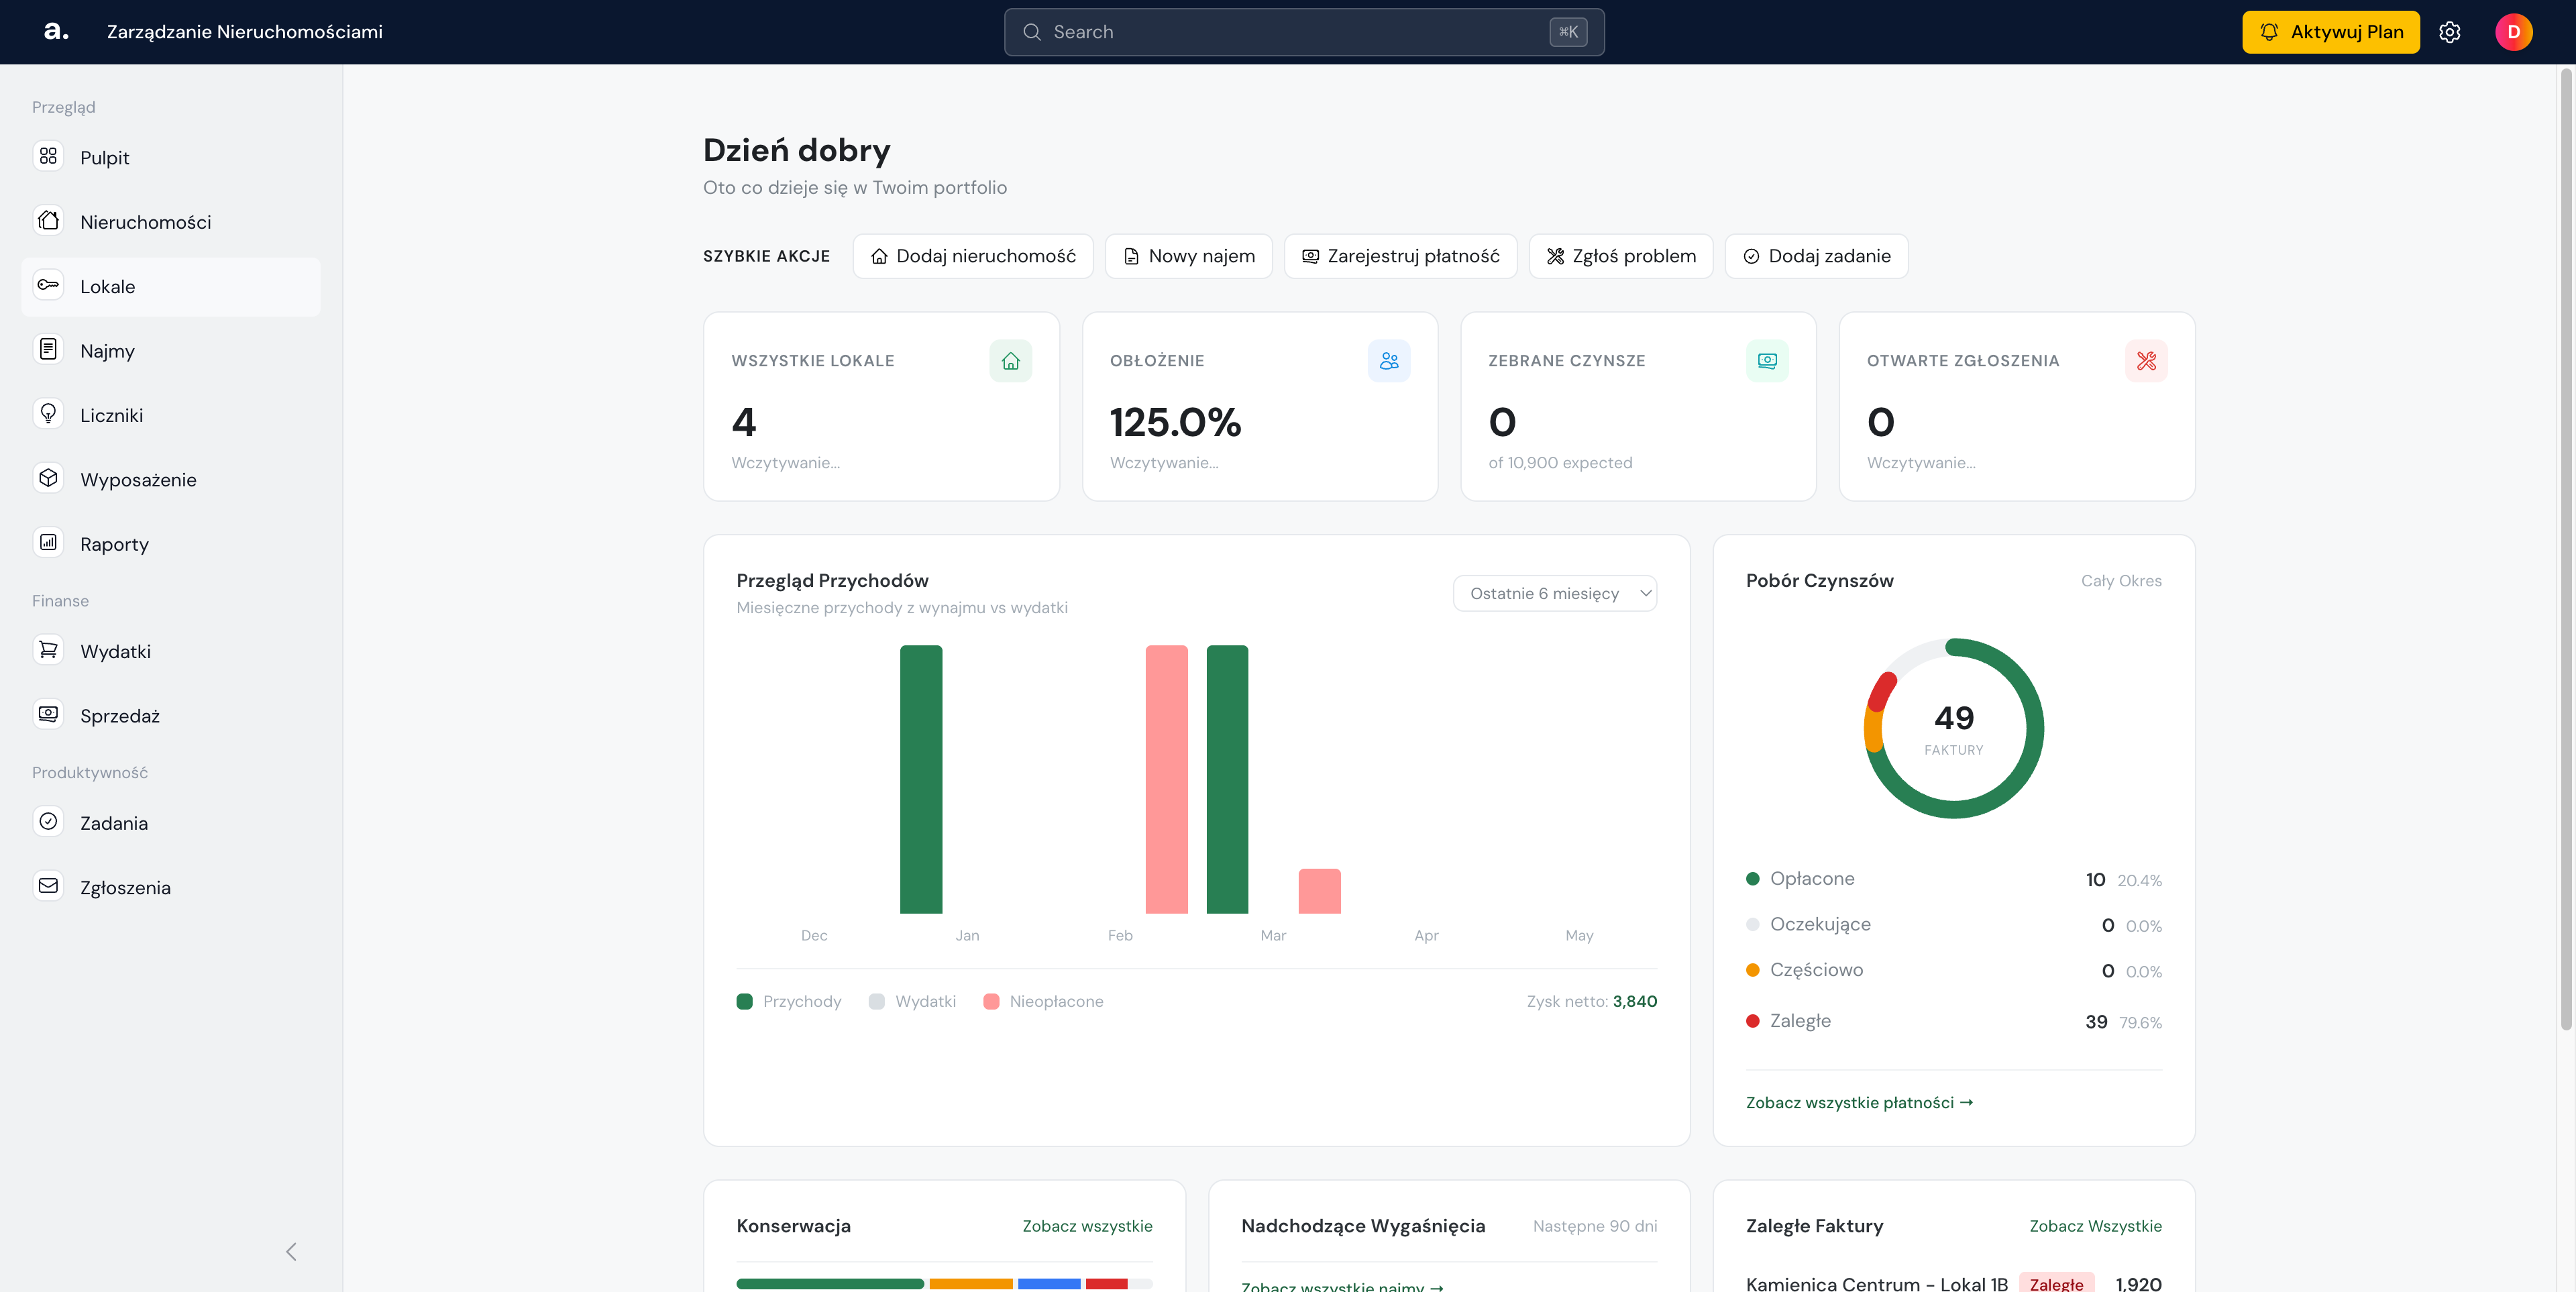Open the Wydatki cart icon
The height and width of the screenshot is (1292, 2576).
[48, 650]
